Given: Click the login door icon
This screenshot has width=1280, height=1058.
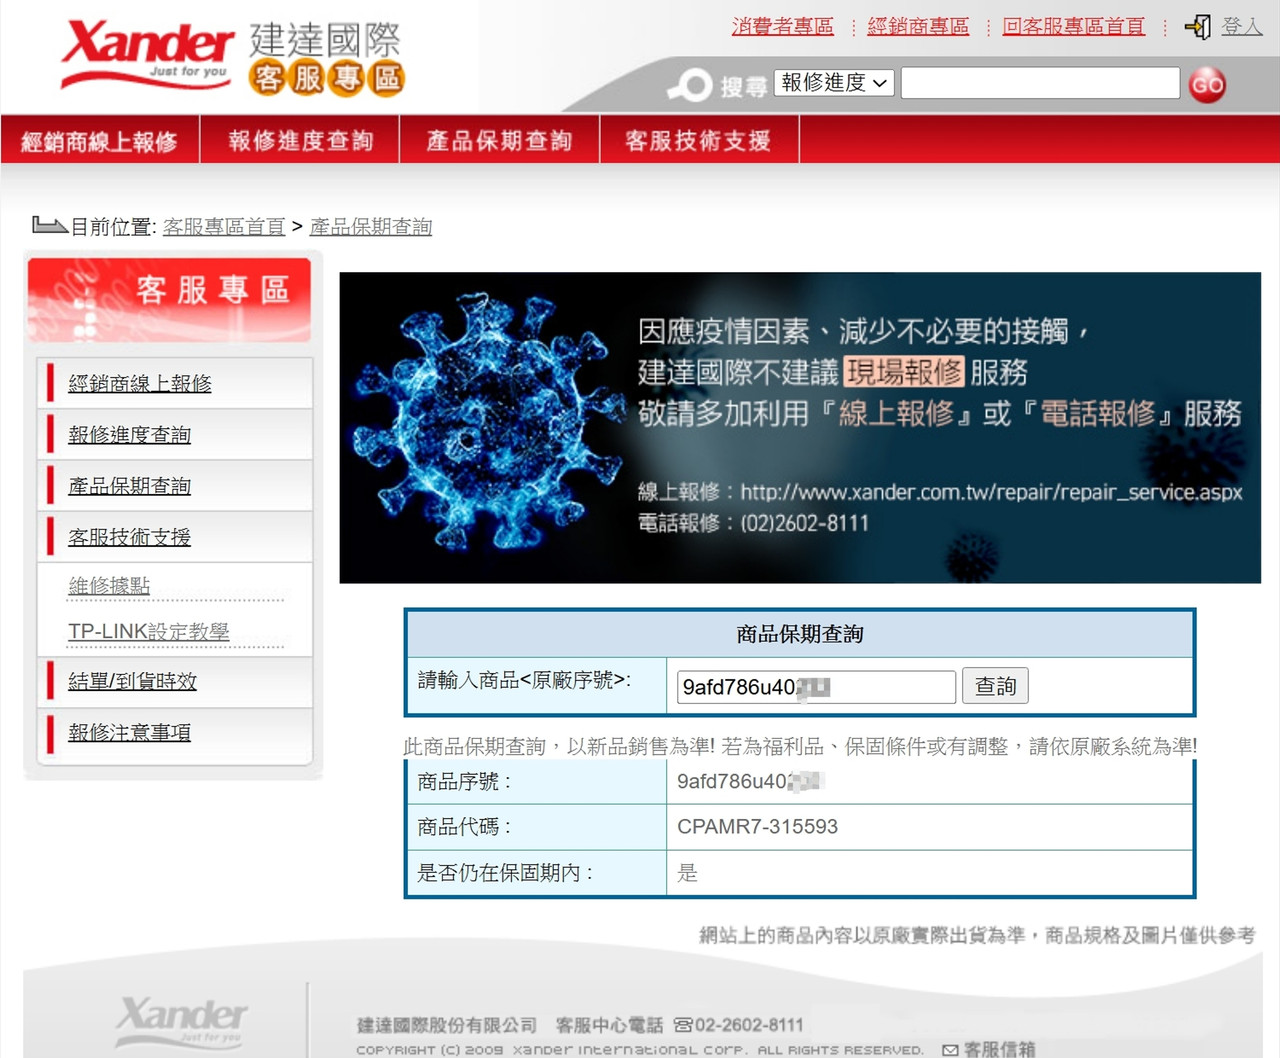Looking at the screenshot, I should pyautogui.click(x=1197, y=27).
